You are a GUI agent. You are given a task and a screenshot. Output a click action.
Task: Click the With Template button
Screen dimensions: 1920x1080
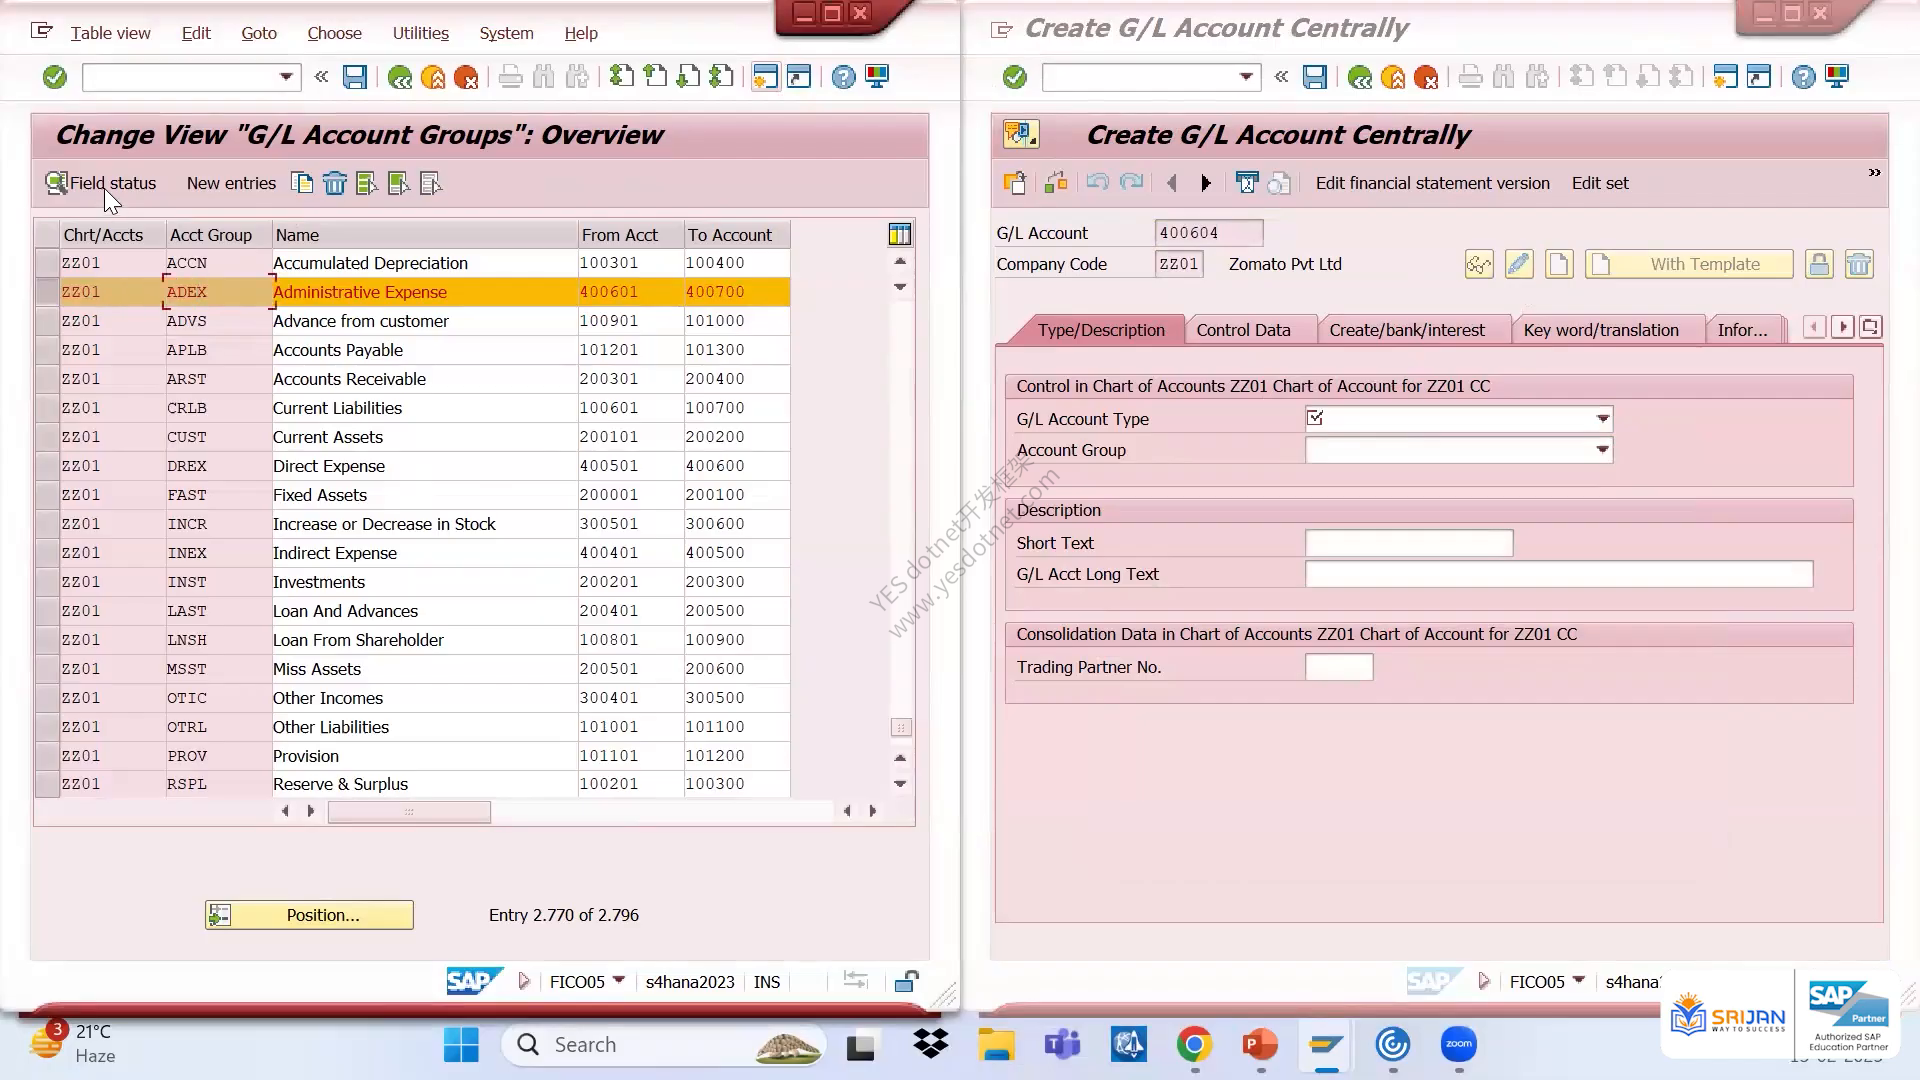coord(1689,264)
